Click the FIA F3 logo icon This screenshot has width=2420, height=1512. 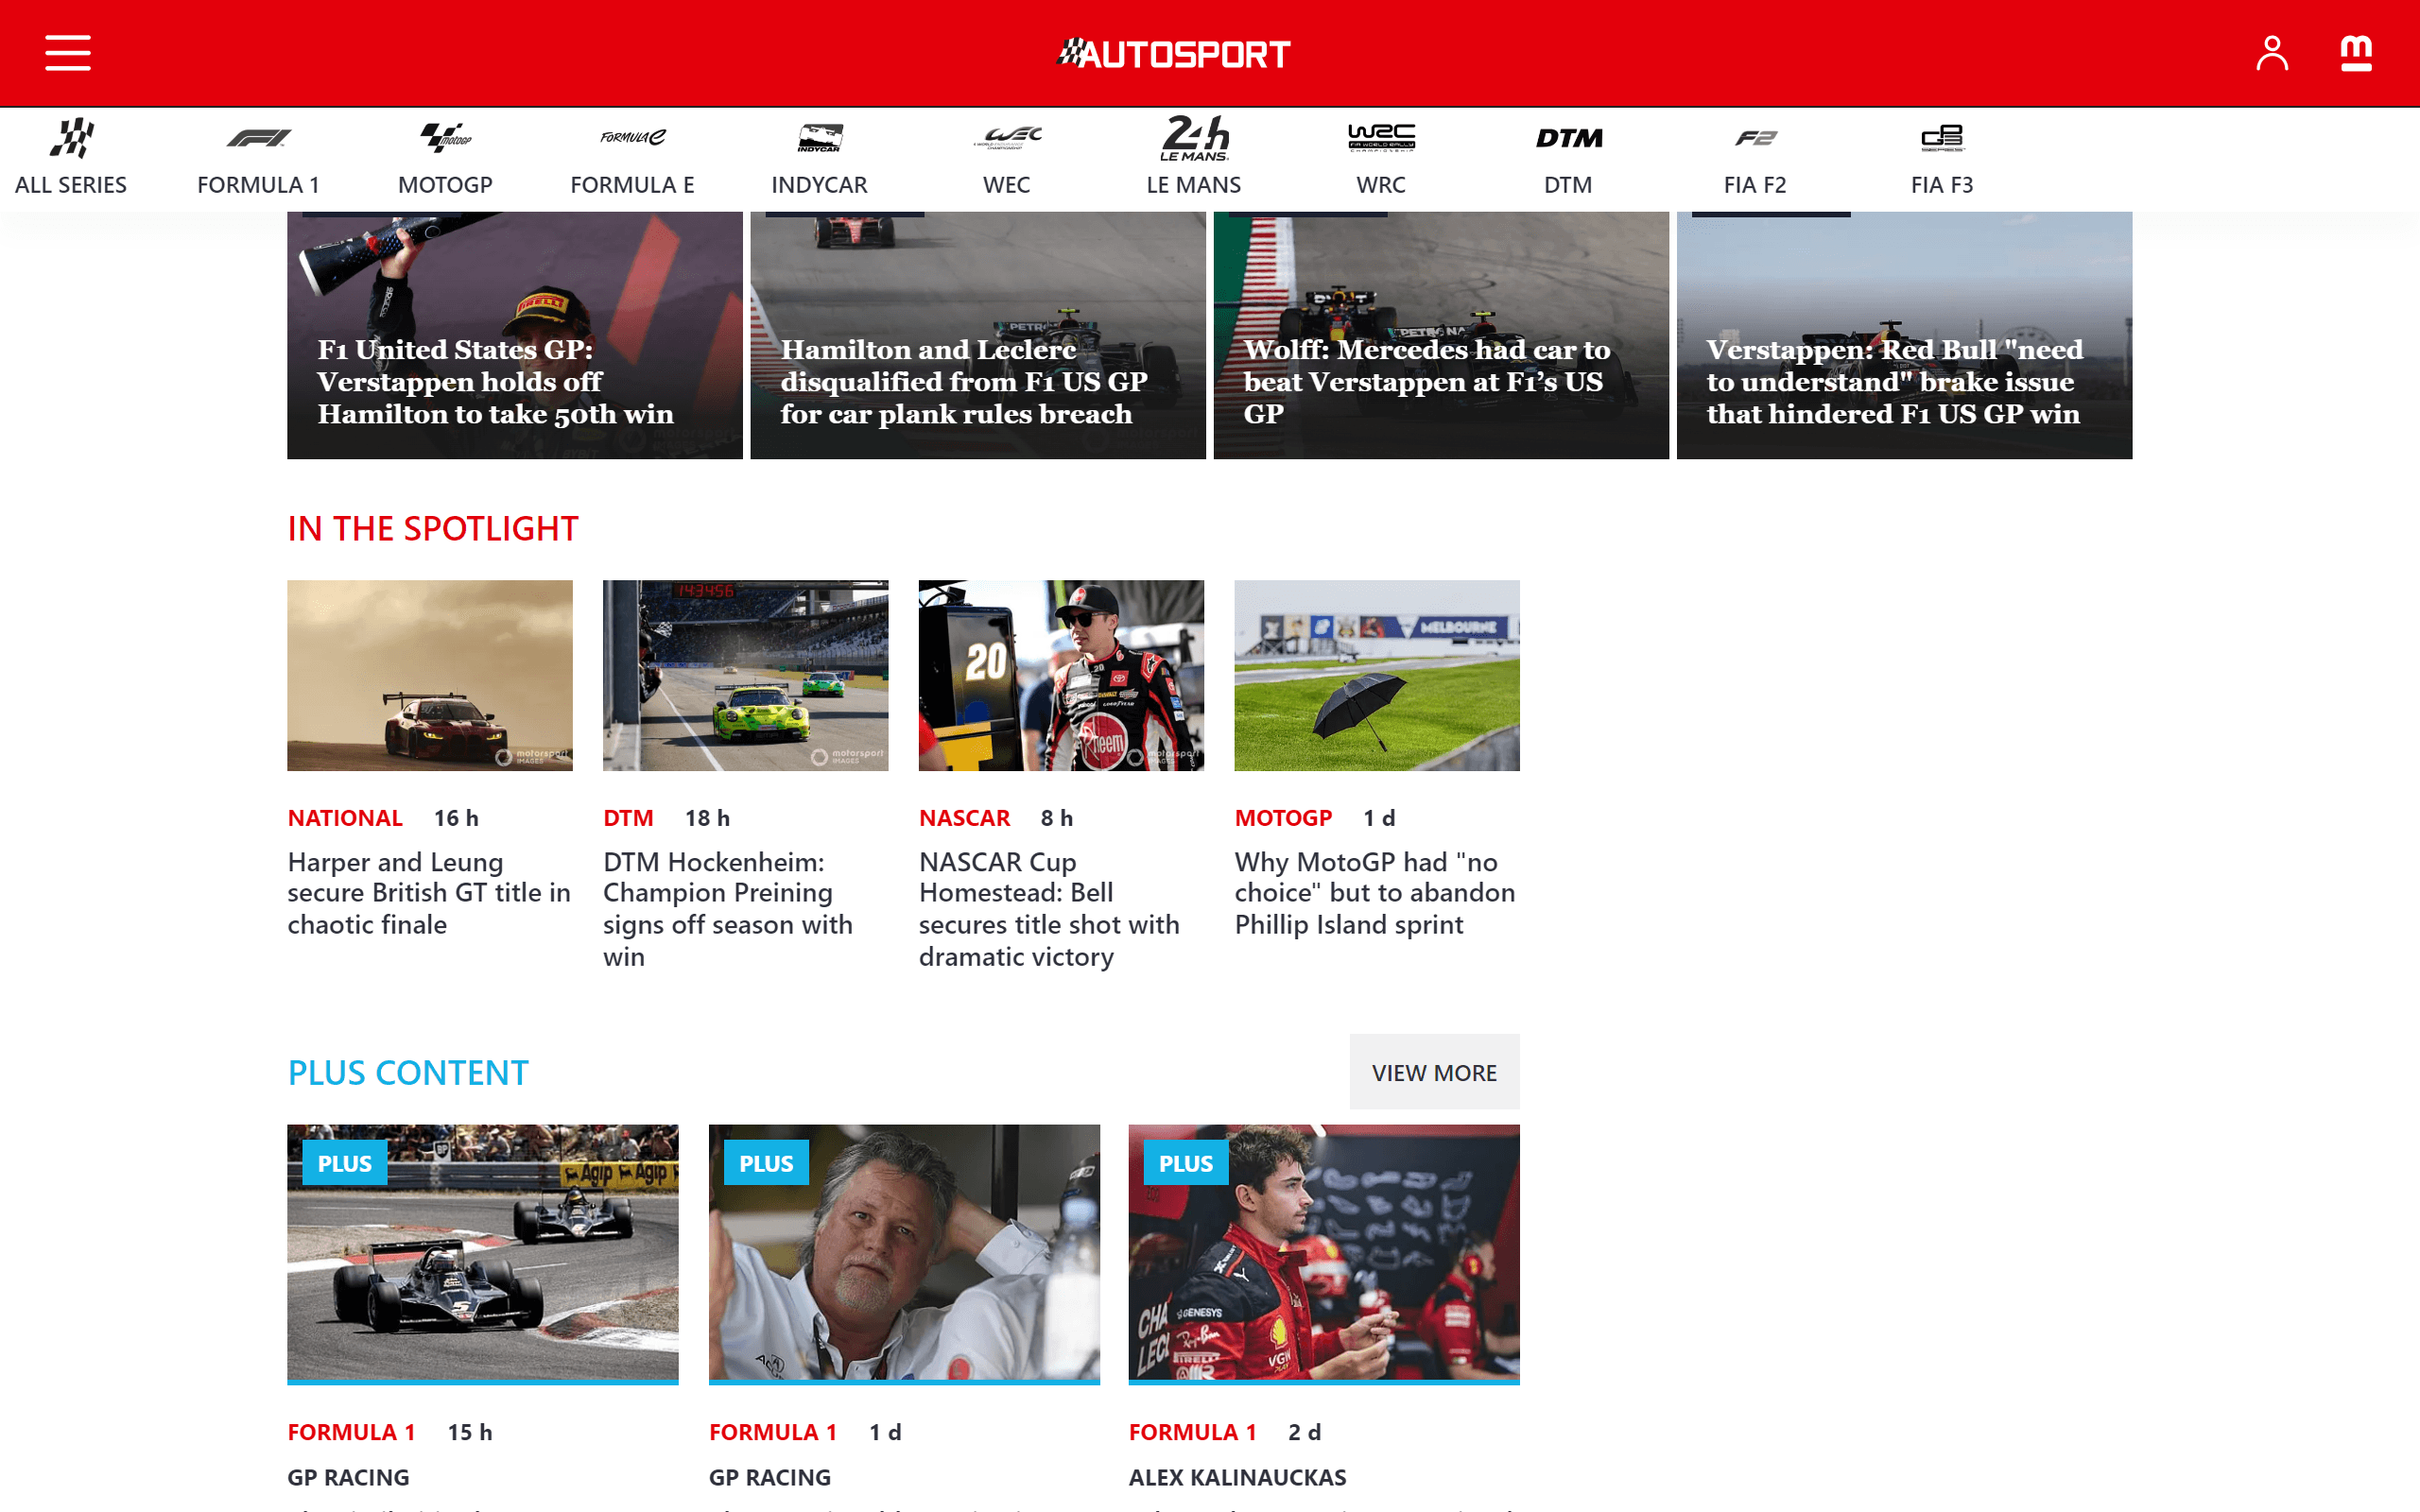tap(1942, 137)
